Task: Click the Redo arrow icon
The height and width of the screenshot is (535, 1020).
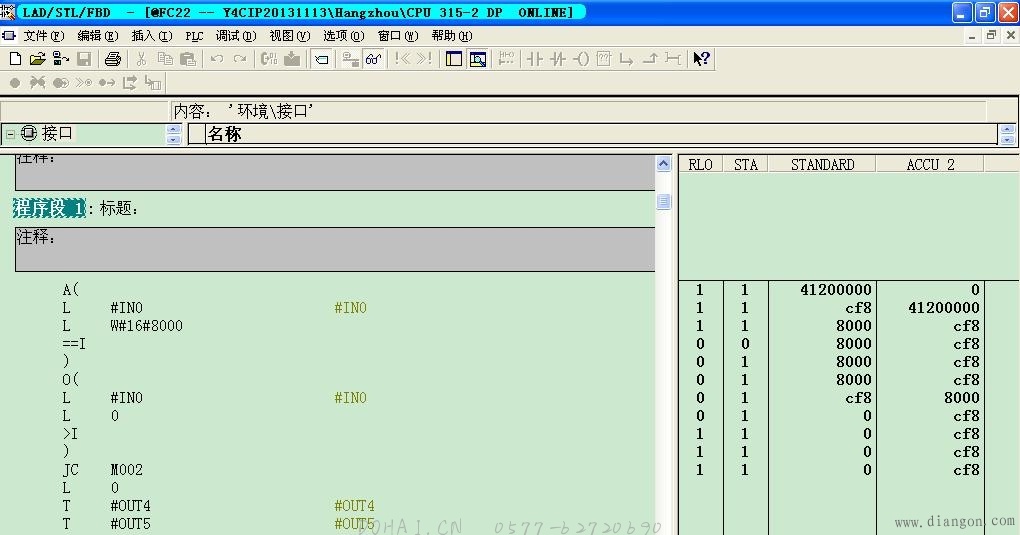Action: 240,59
